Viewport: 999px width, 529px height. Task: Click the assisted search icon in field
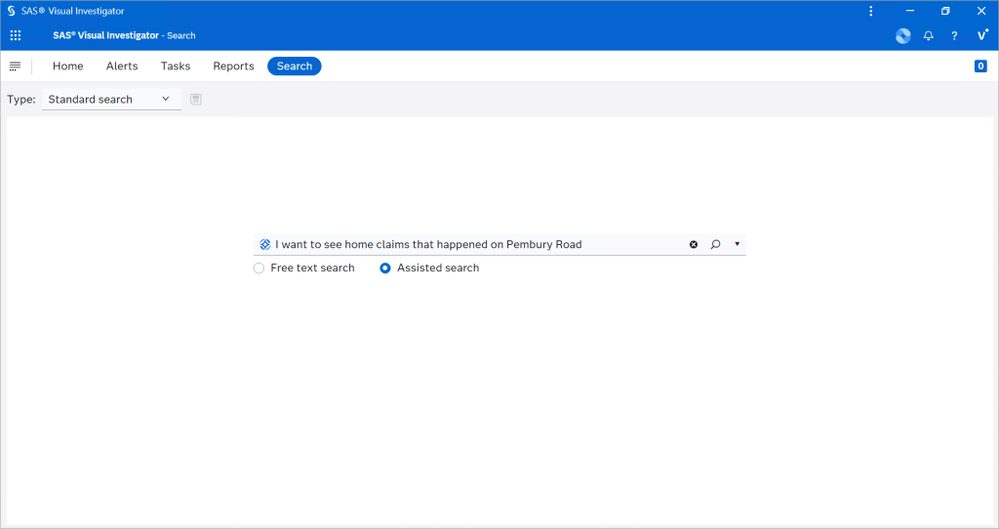pos(265,244)
